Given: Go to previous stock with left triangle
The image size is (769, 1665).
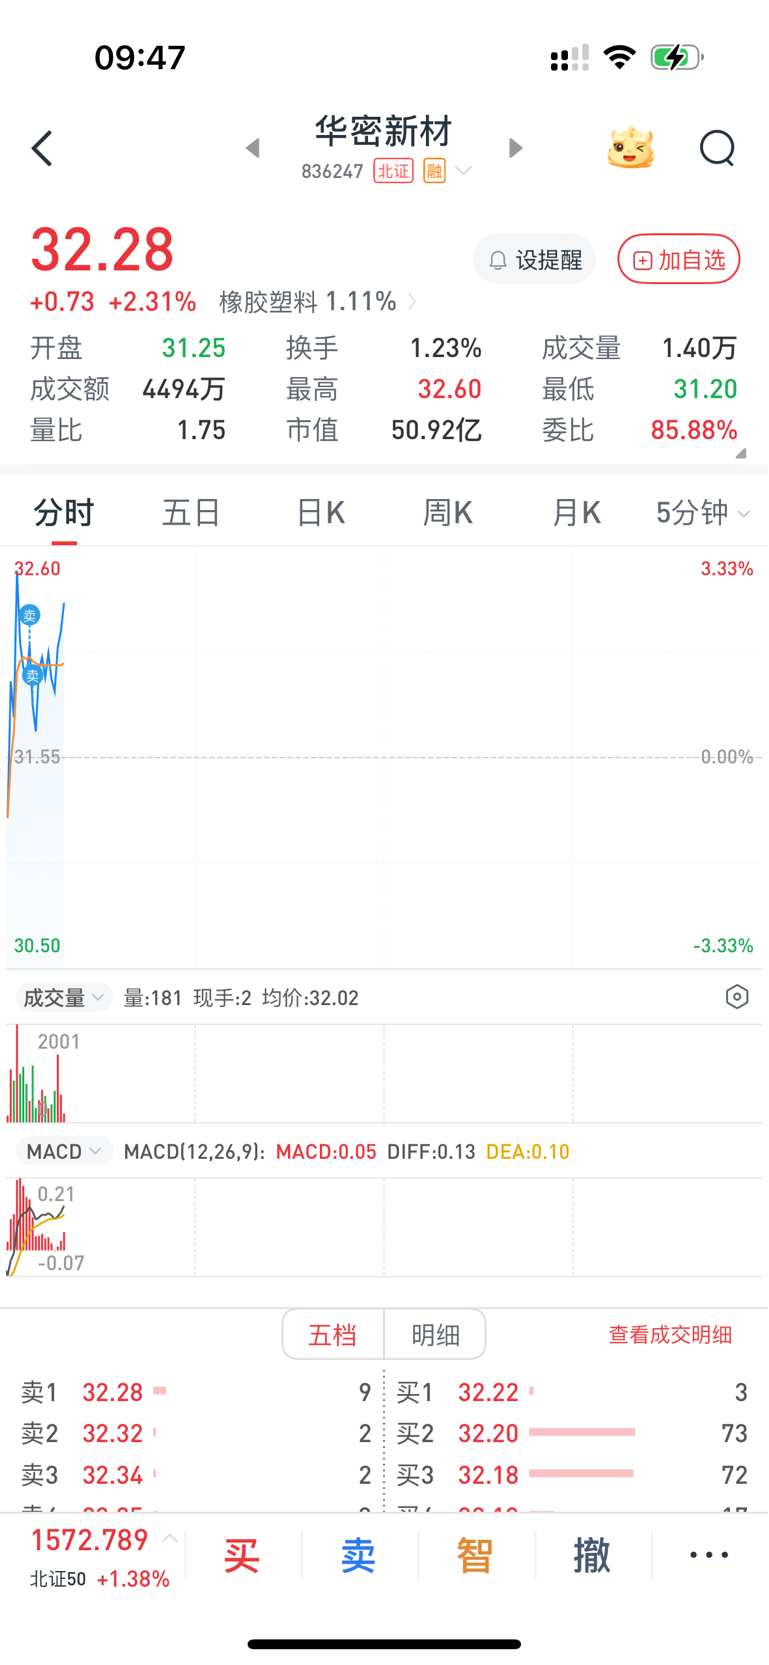Looking at the screenshot, I should pos(253,148).
